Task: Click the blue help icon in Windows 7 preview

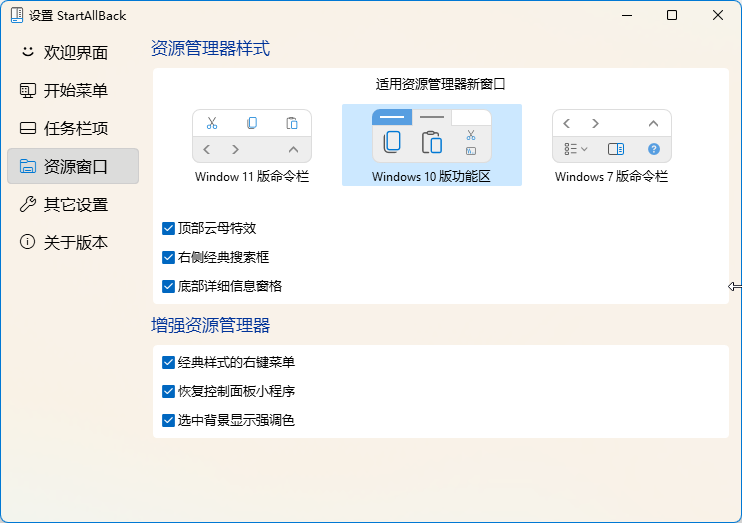Action: click(x=654, y=149)
